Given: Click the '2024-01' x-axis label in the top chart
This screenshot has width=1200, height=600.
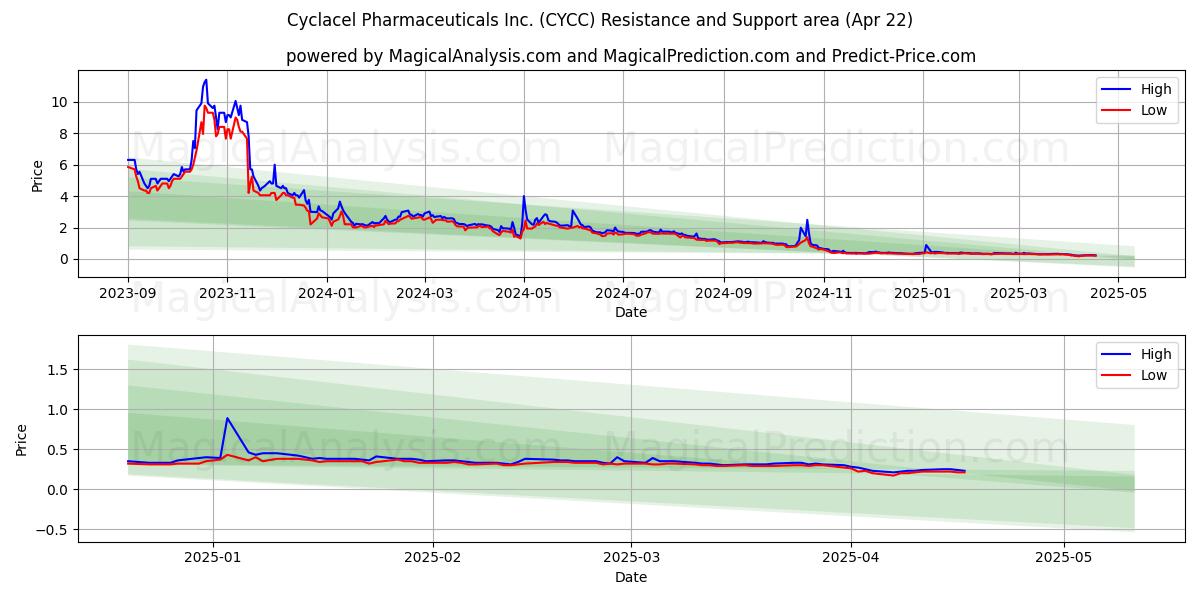Looking at the screenshot, I should [x=326, y=294].
